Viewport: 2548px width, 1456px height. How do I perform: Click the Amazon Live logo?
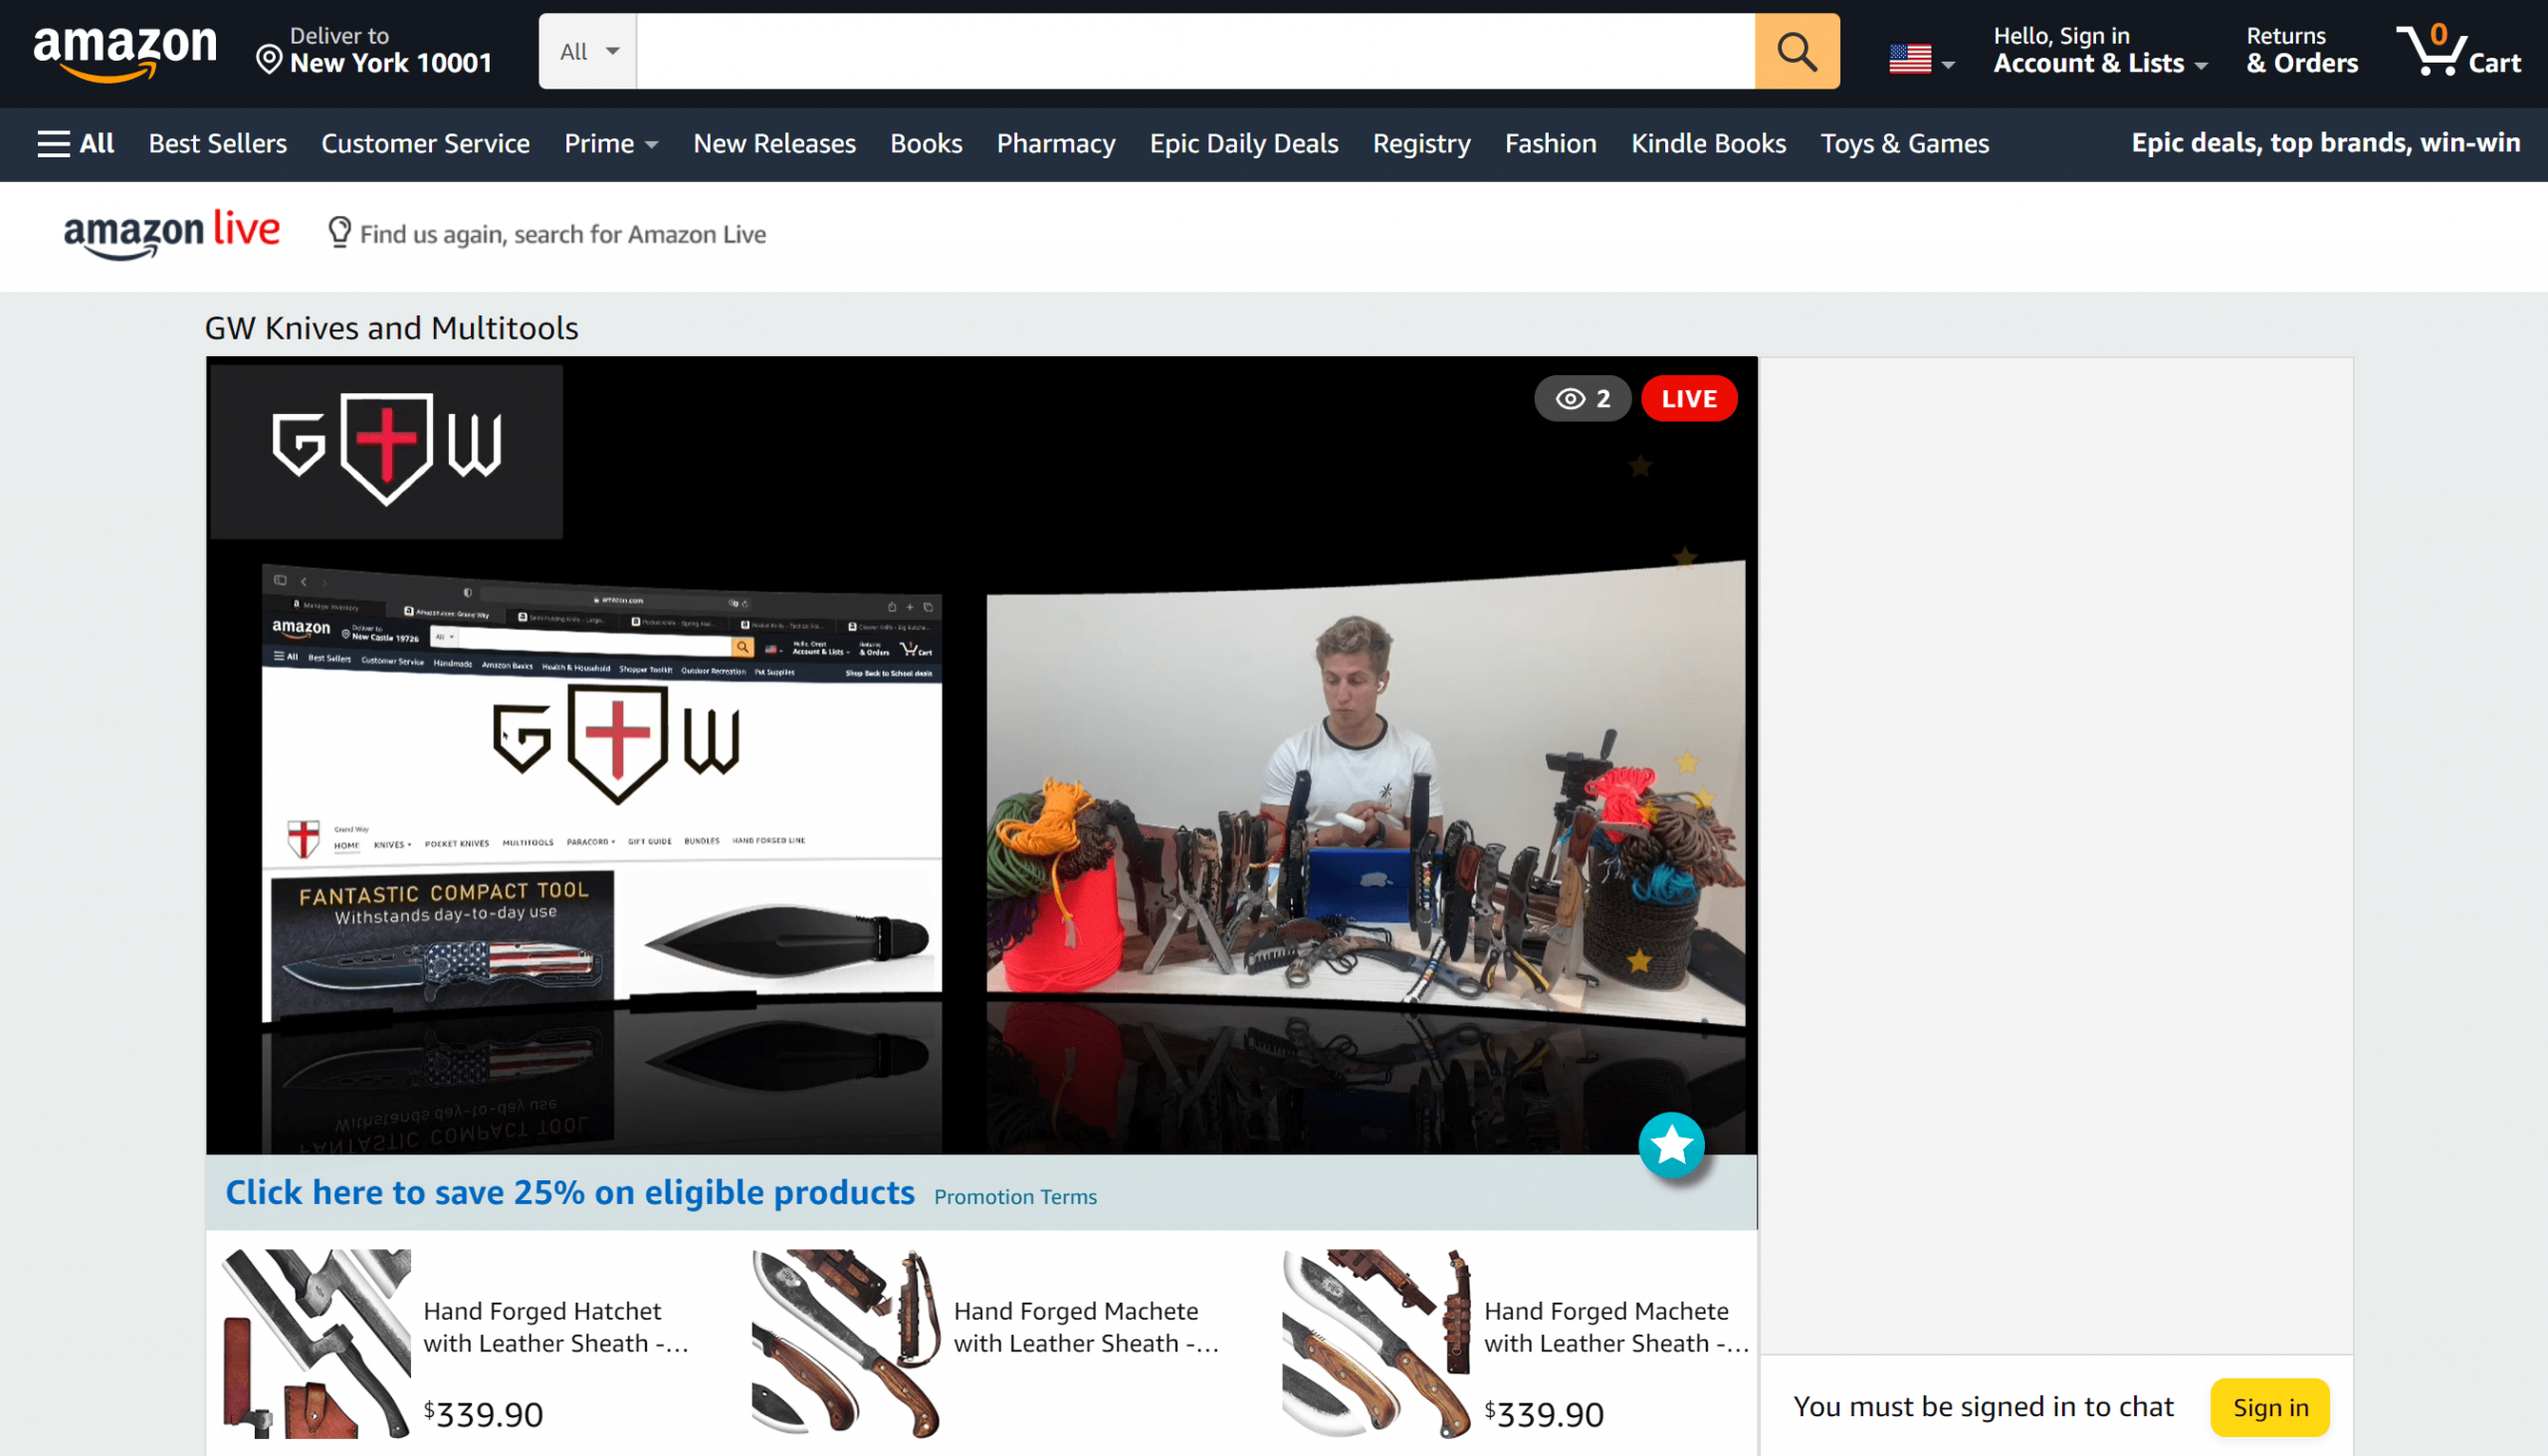[x=172, y=234]
